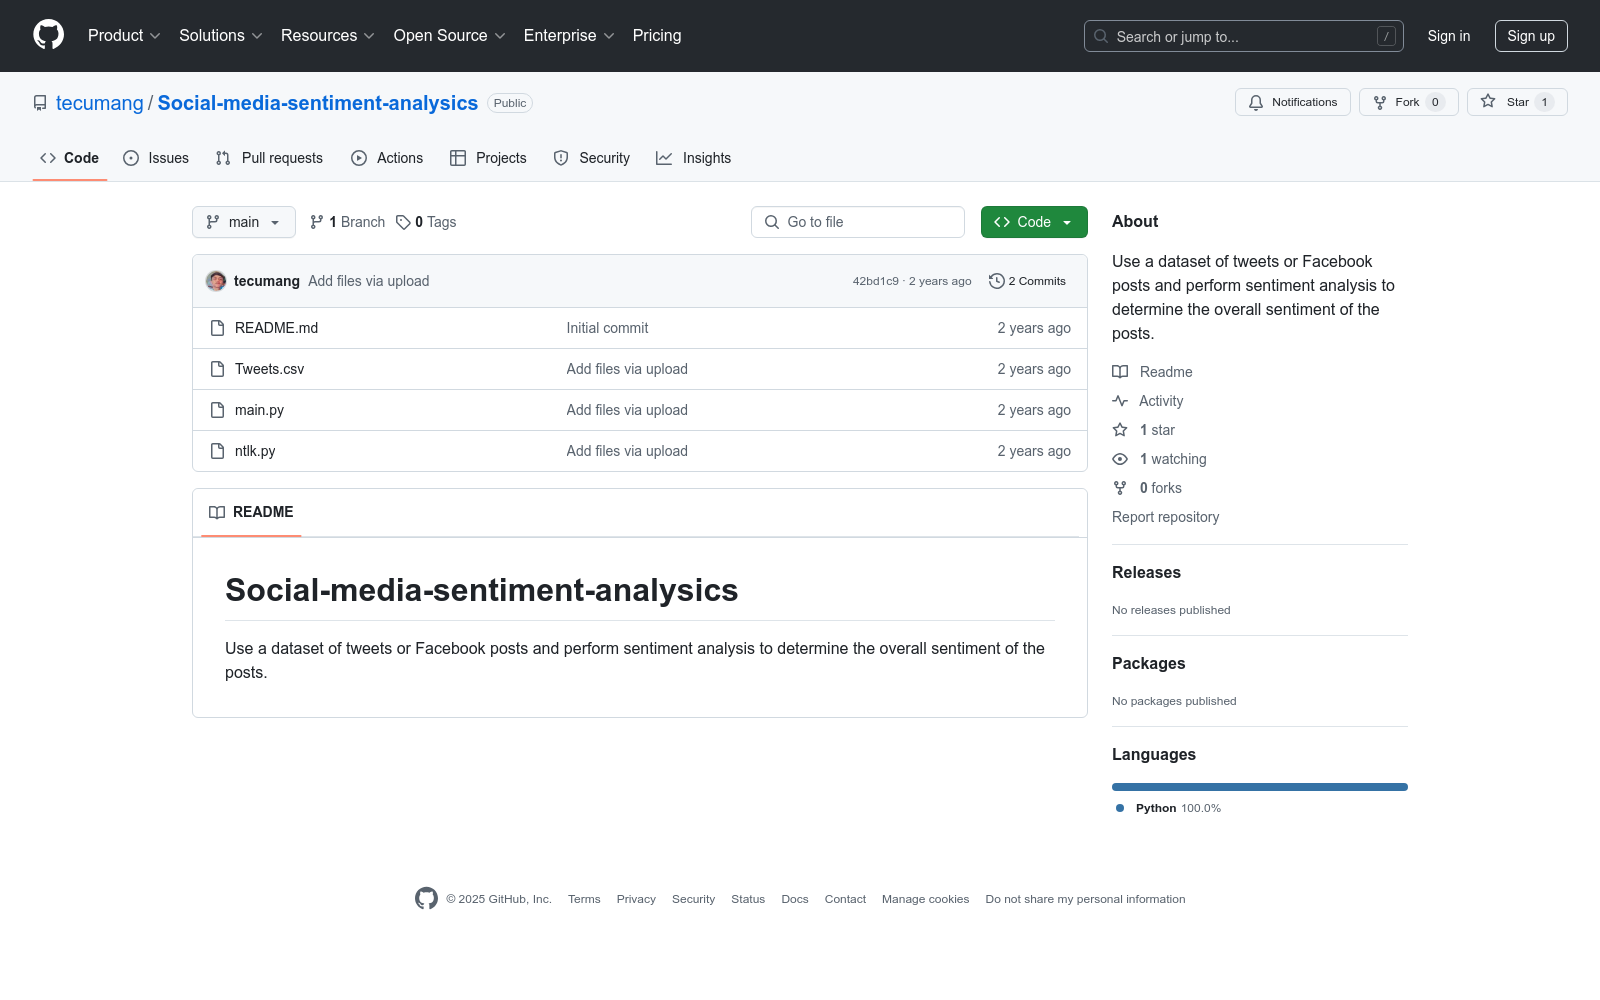Click the commit history clock icon

click(996, 281)
